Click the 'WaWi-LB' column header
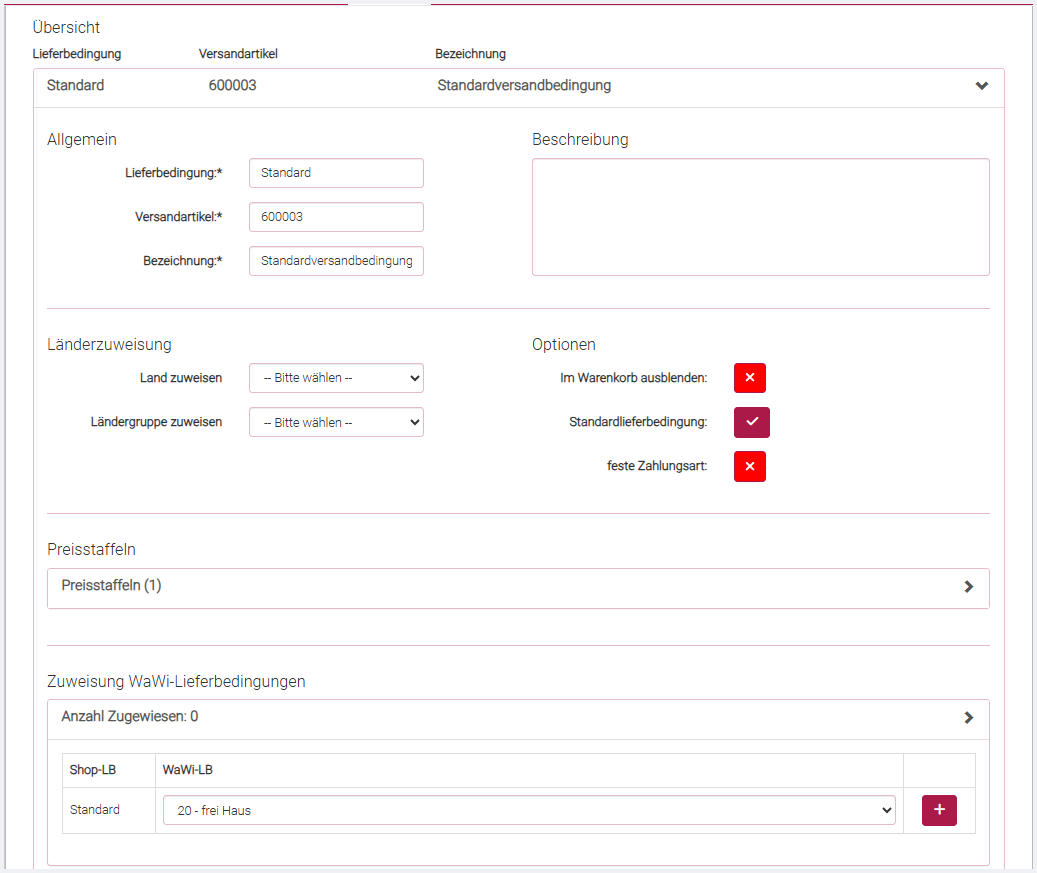The width and height of the screenshot is (1037, 873). coord(188,770)
